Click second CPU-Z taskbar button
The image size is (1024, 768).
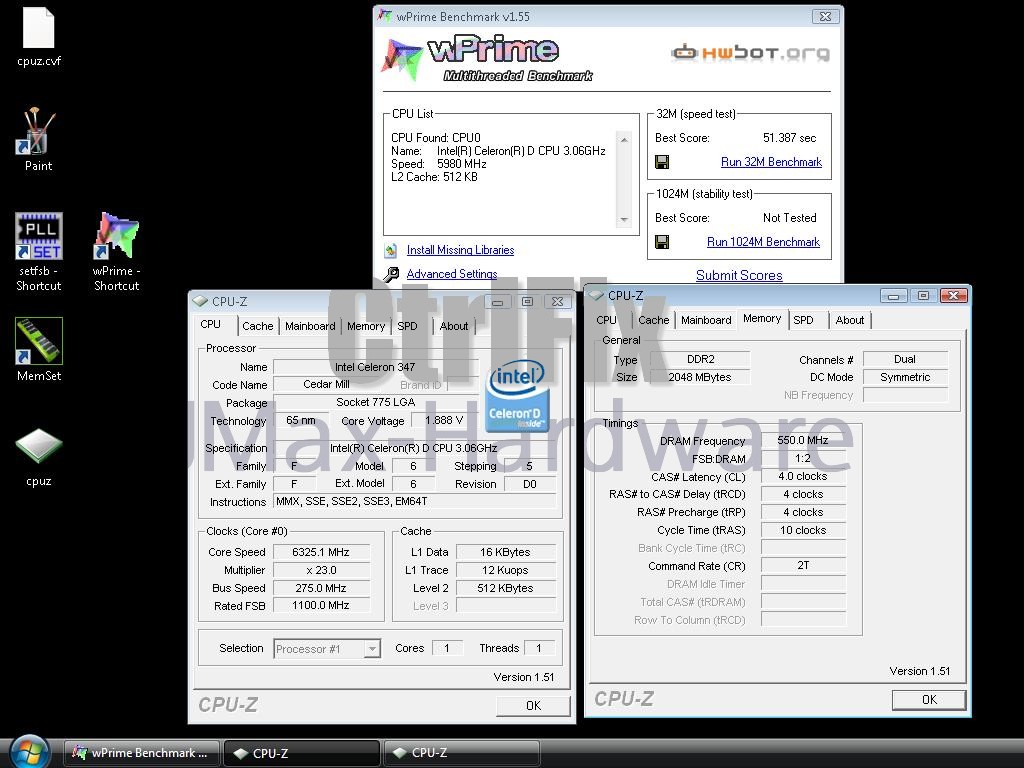462,753
